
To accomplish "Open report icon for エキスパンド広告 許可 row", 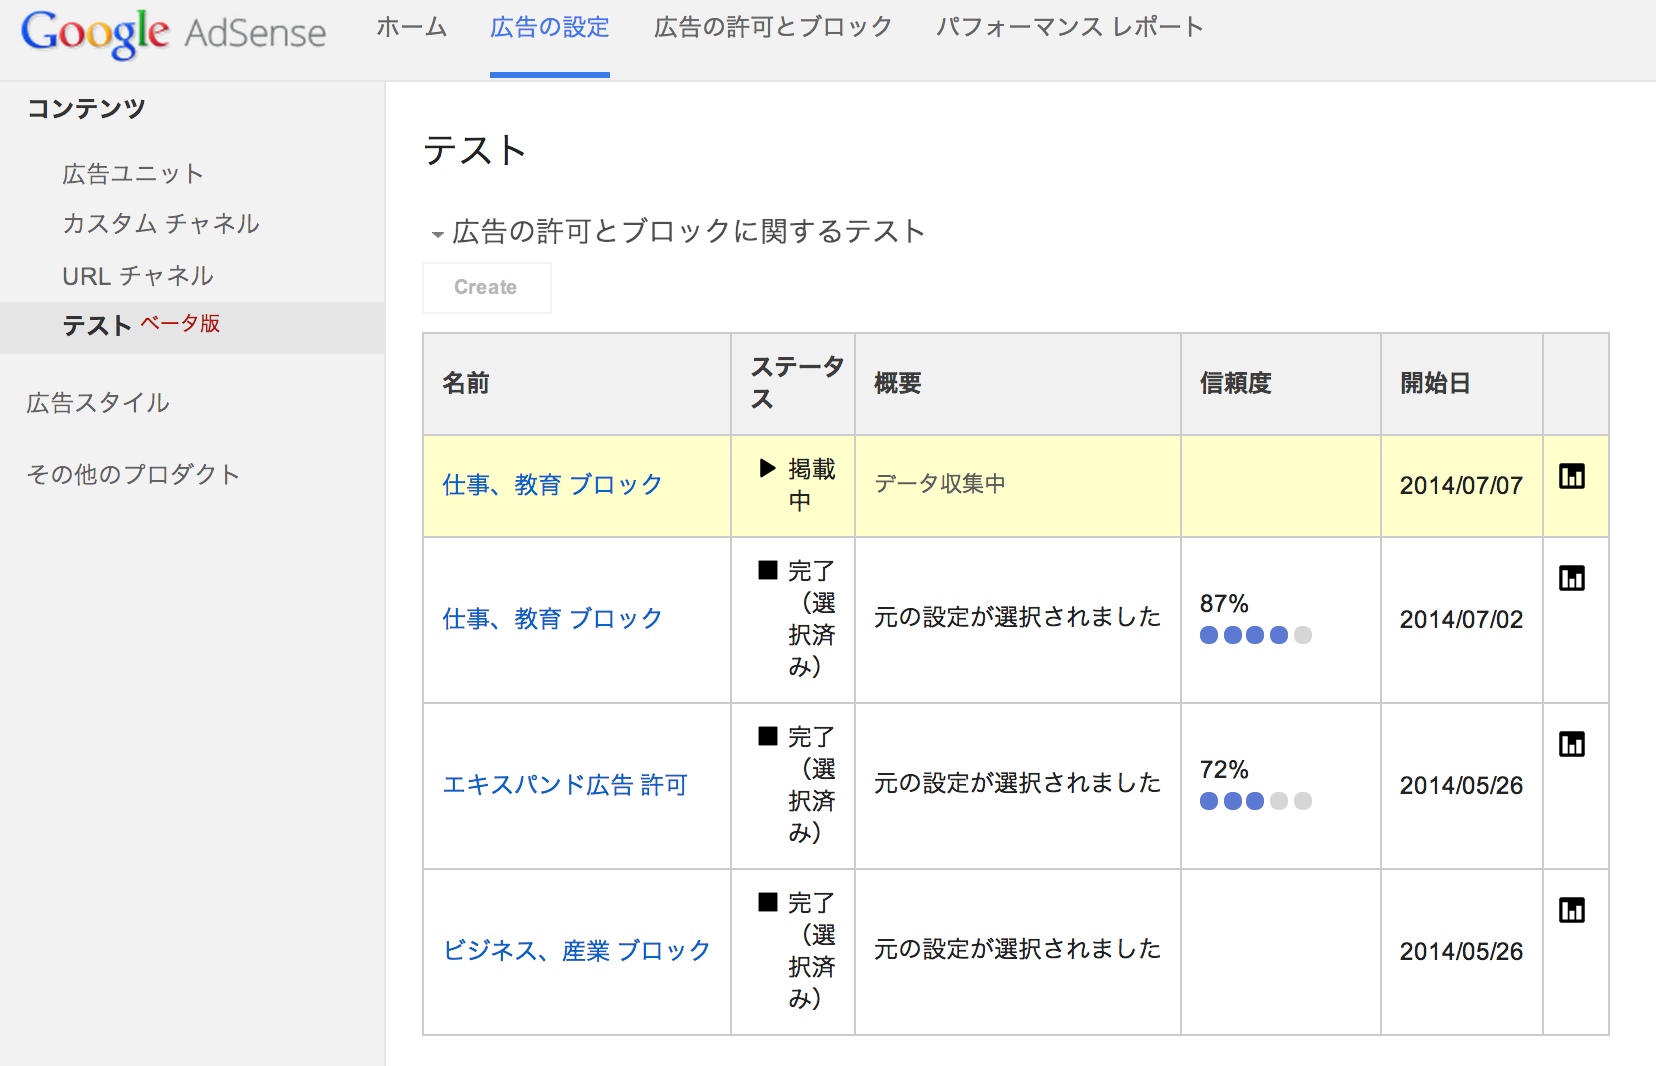I will pos(1571,745).
